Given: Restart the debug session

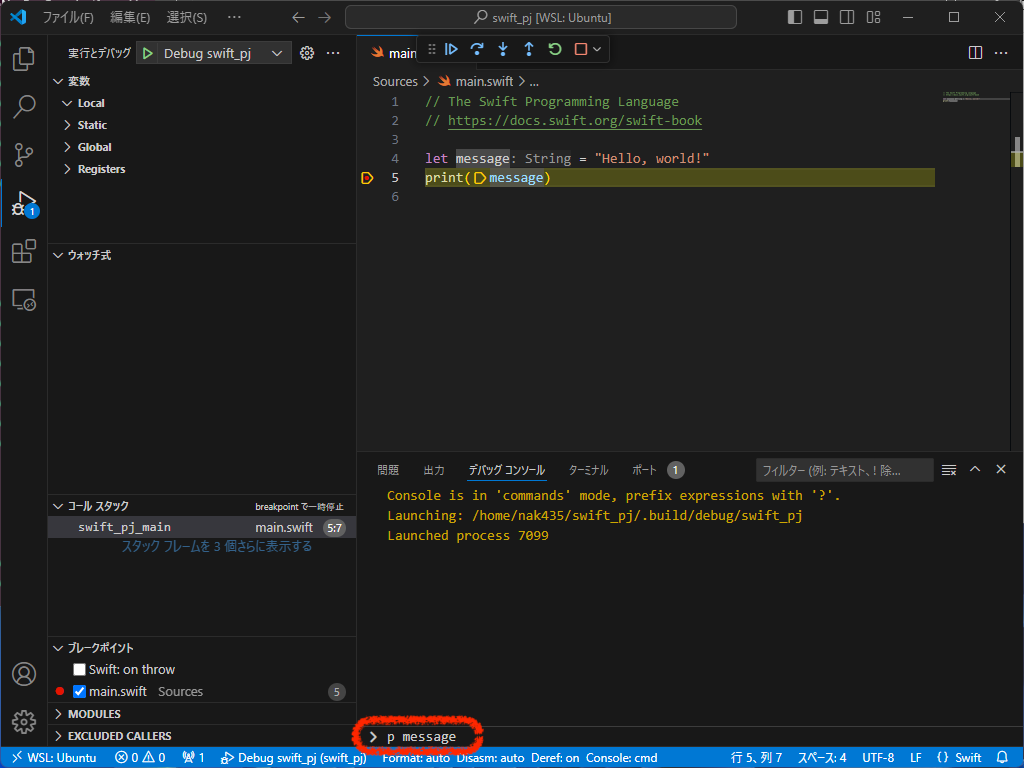Looking at the screenshot, I should tap(555, 50).
